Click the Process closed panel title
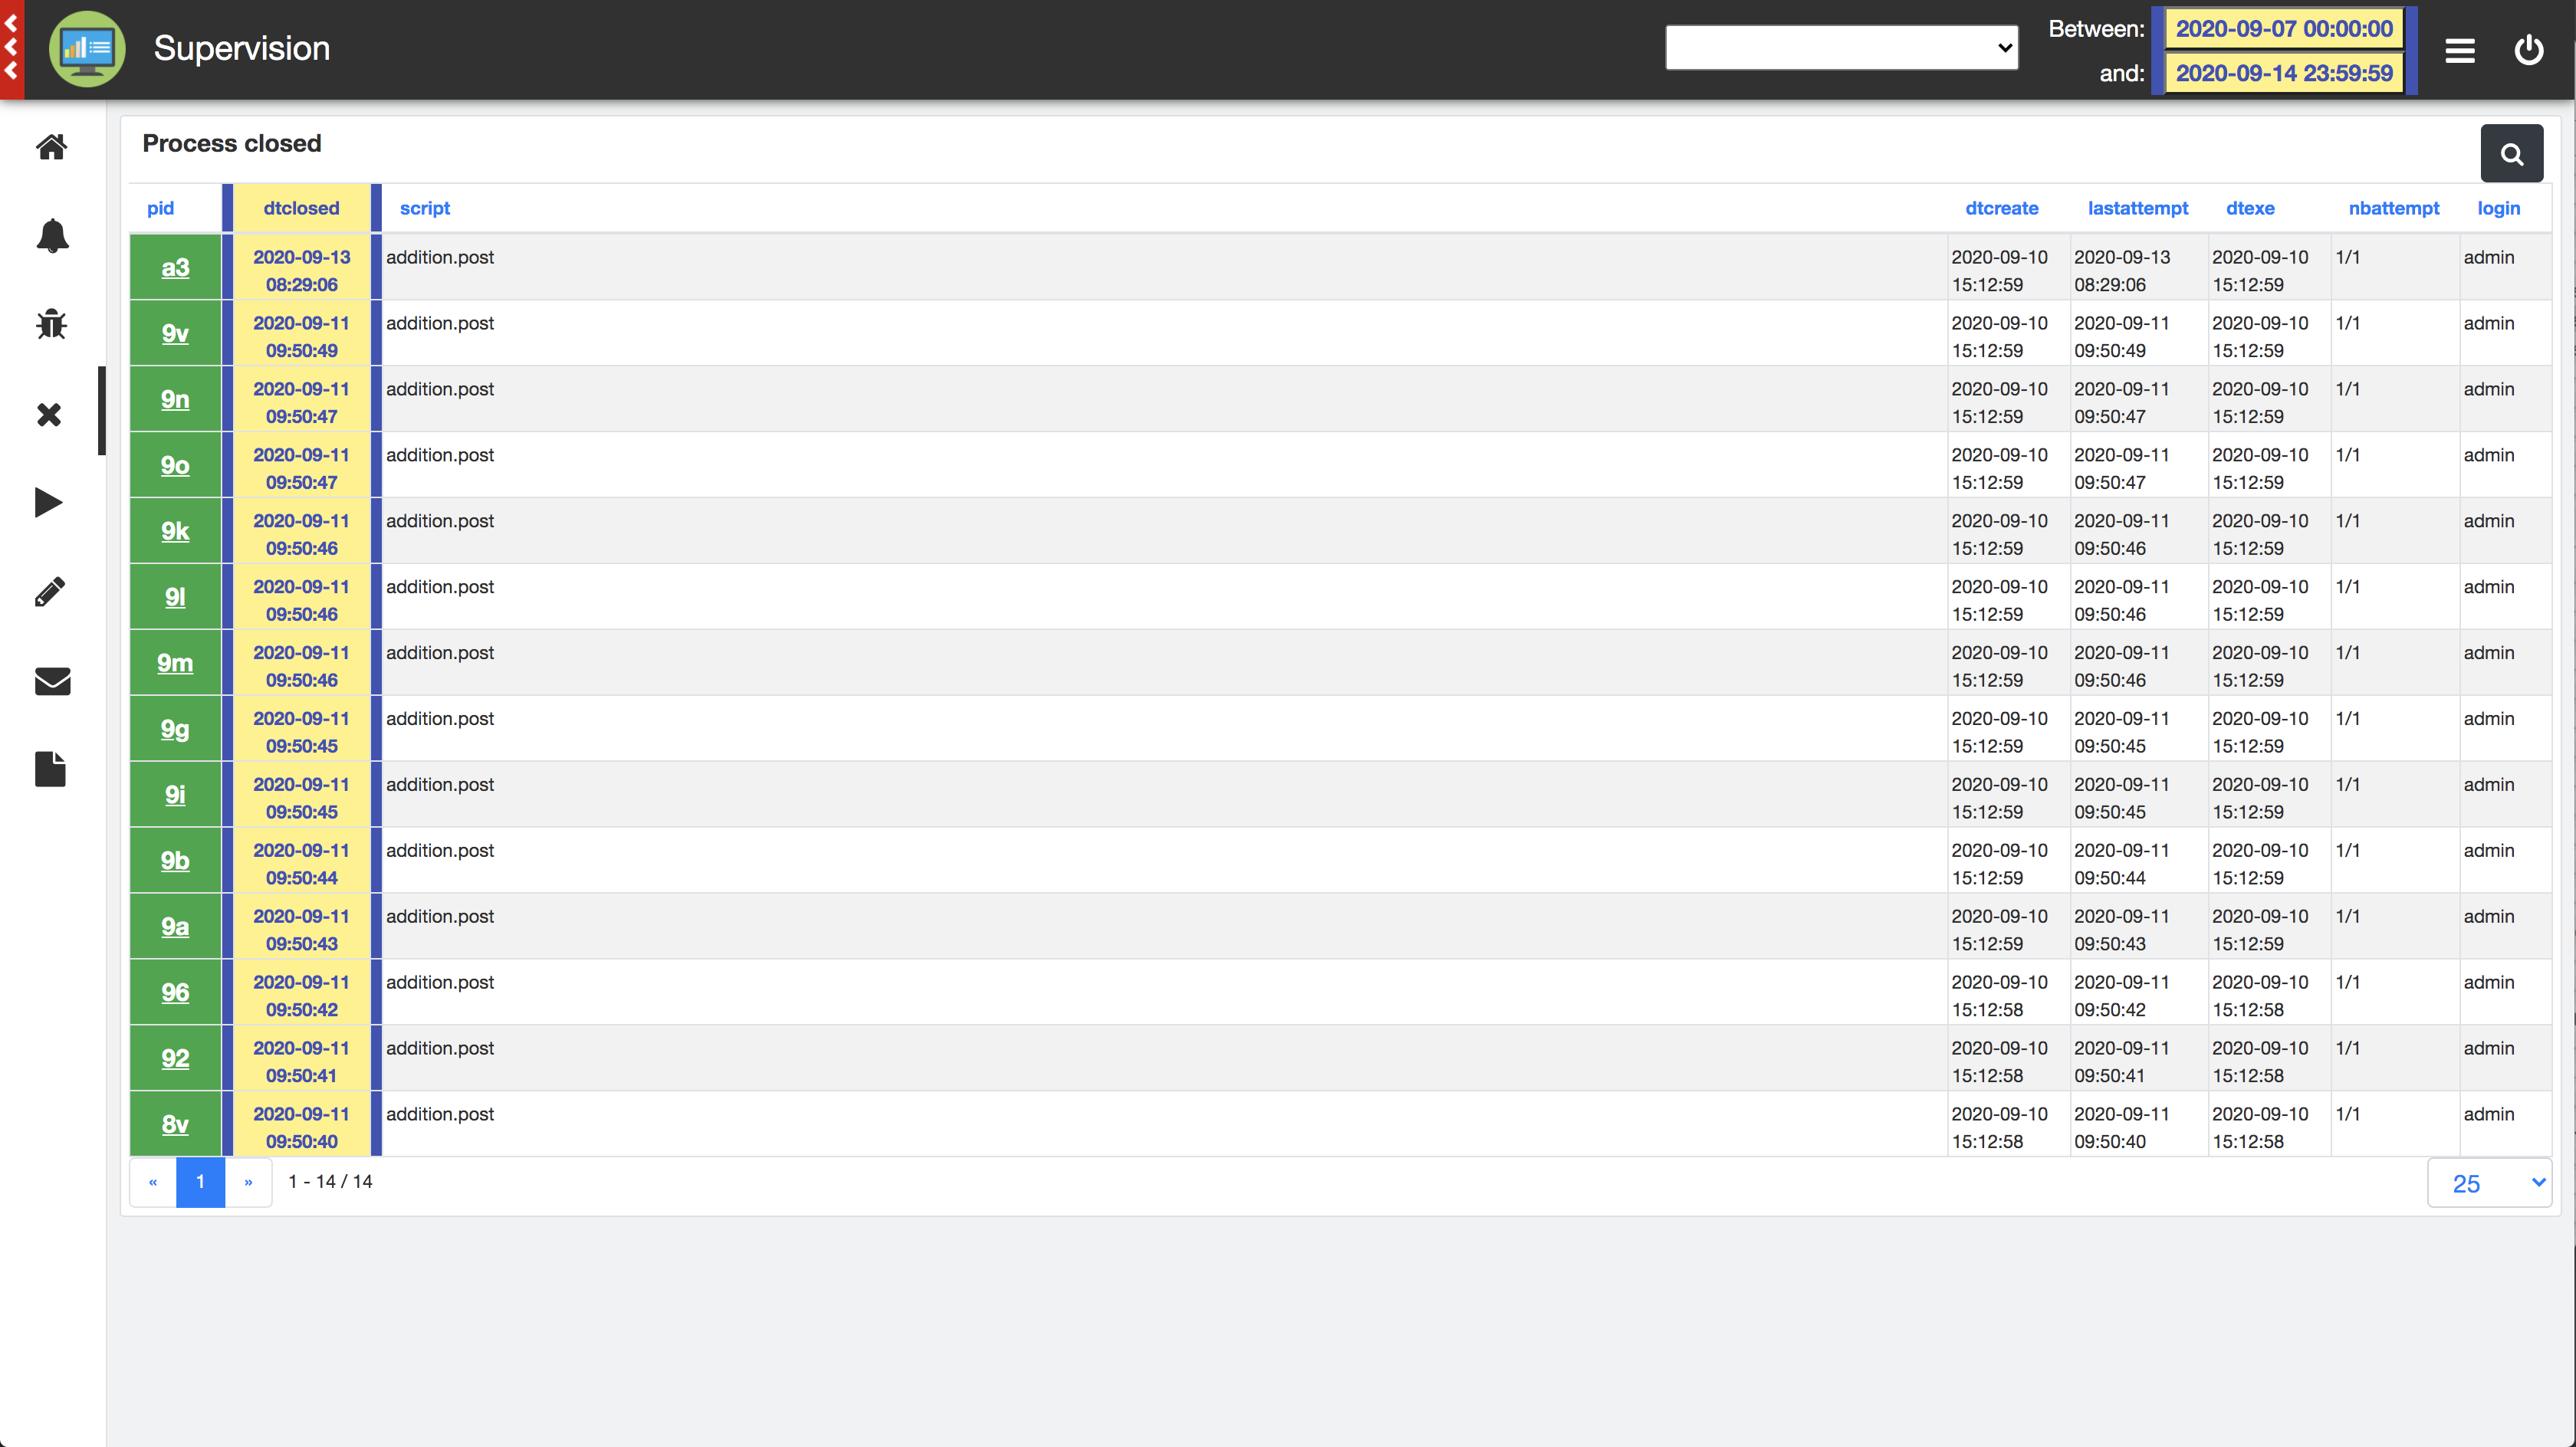This screenshot has height=1447, width=2576. [232, 143]
